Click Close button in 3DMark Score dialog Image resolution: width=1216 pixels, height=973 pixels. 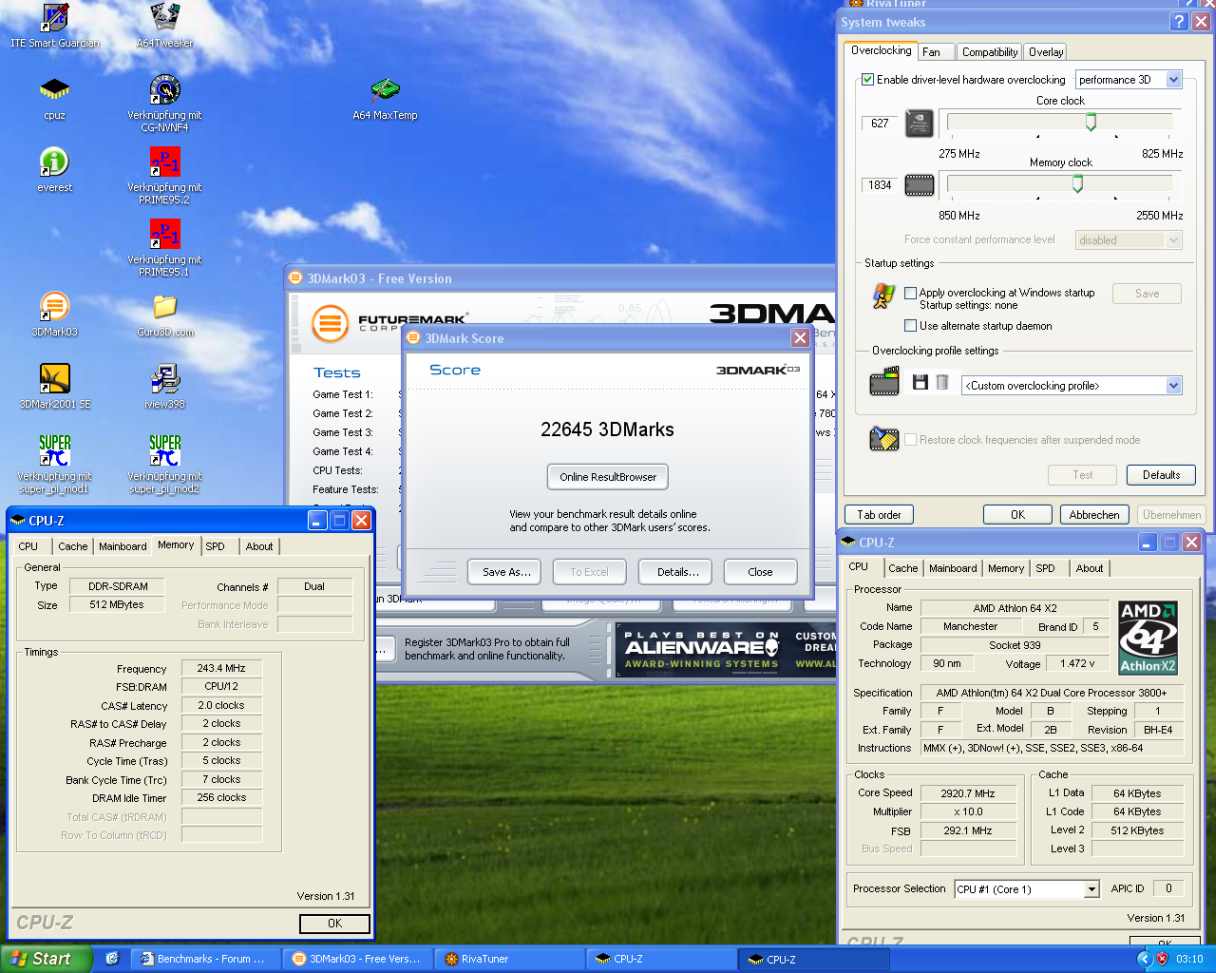(760, 572)
